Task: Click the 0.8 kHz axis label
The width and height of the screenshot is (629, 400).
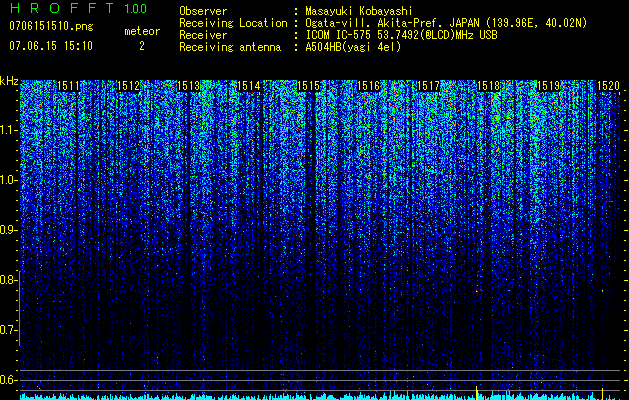Action: pos(9,280)
